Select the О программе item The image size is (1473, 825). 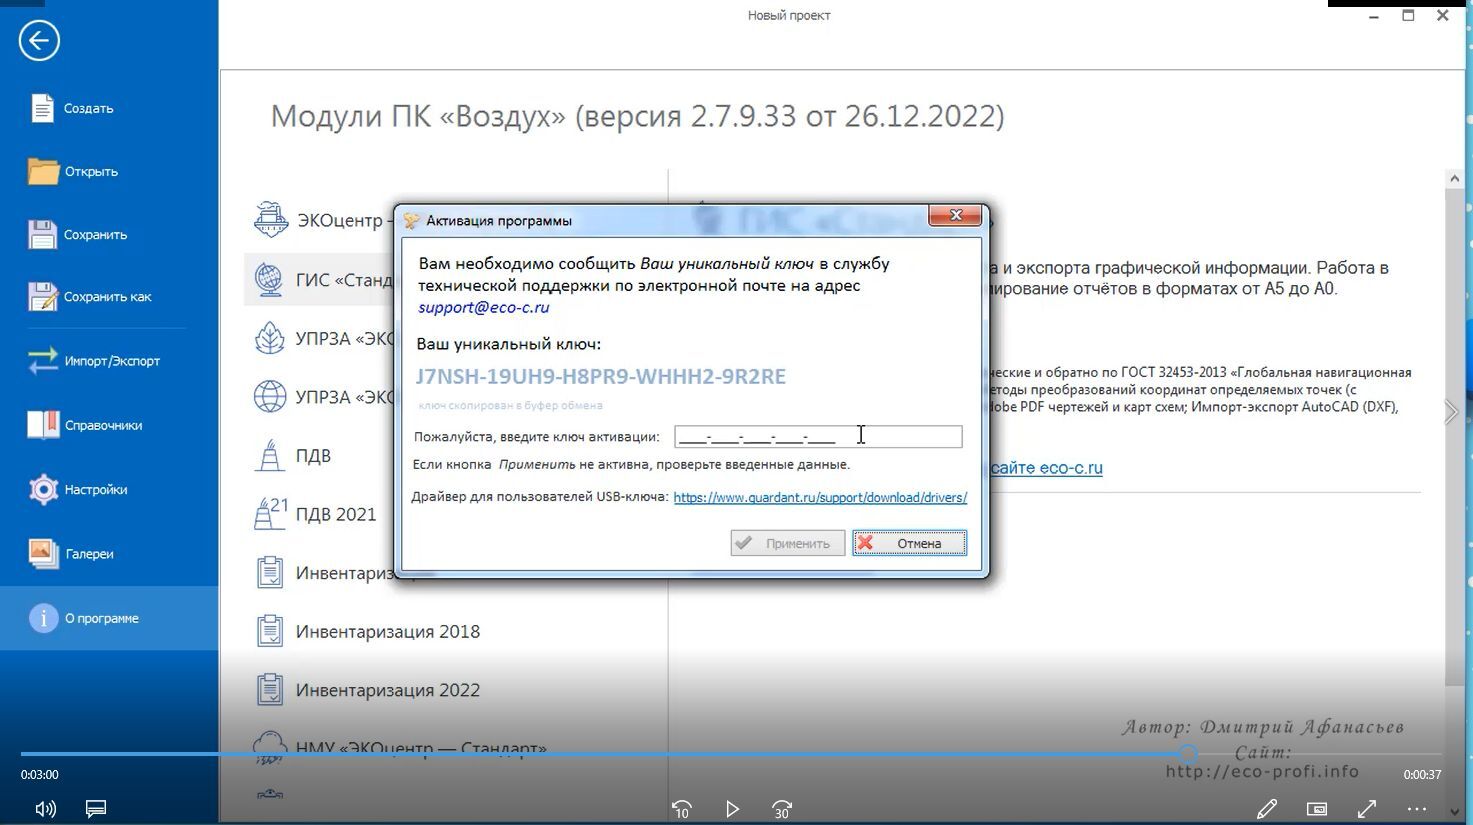pyautogui.click(x=109, y=618)
